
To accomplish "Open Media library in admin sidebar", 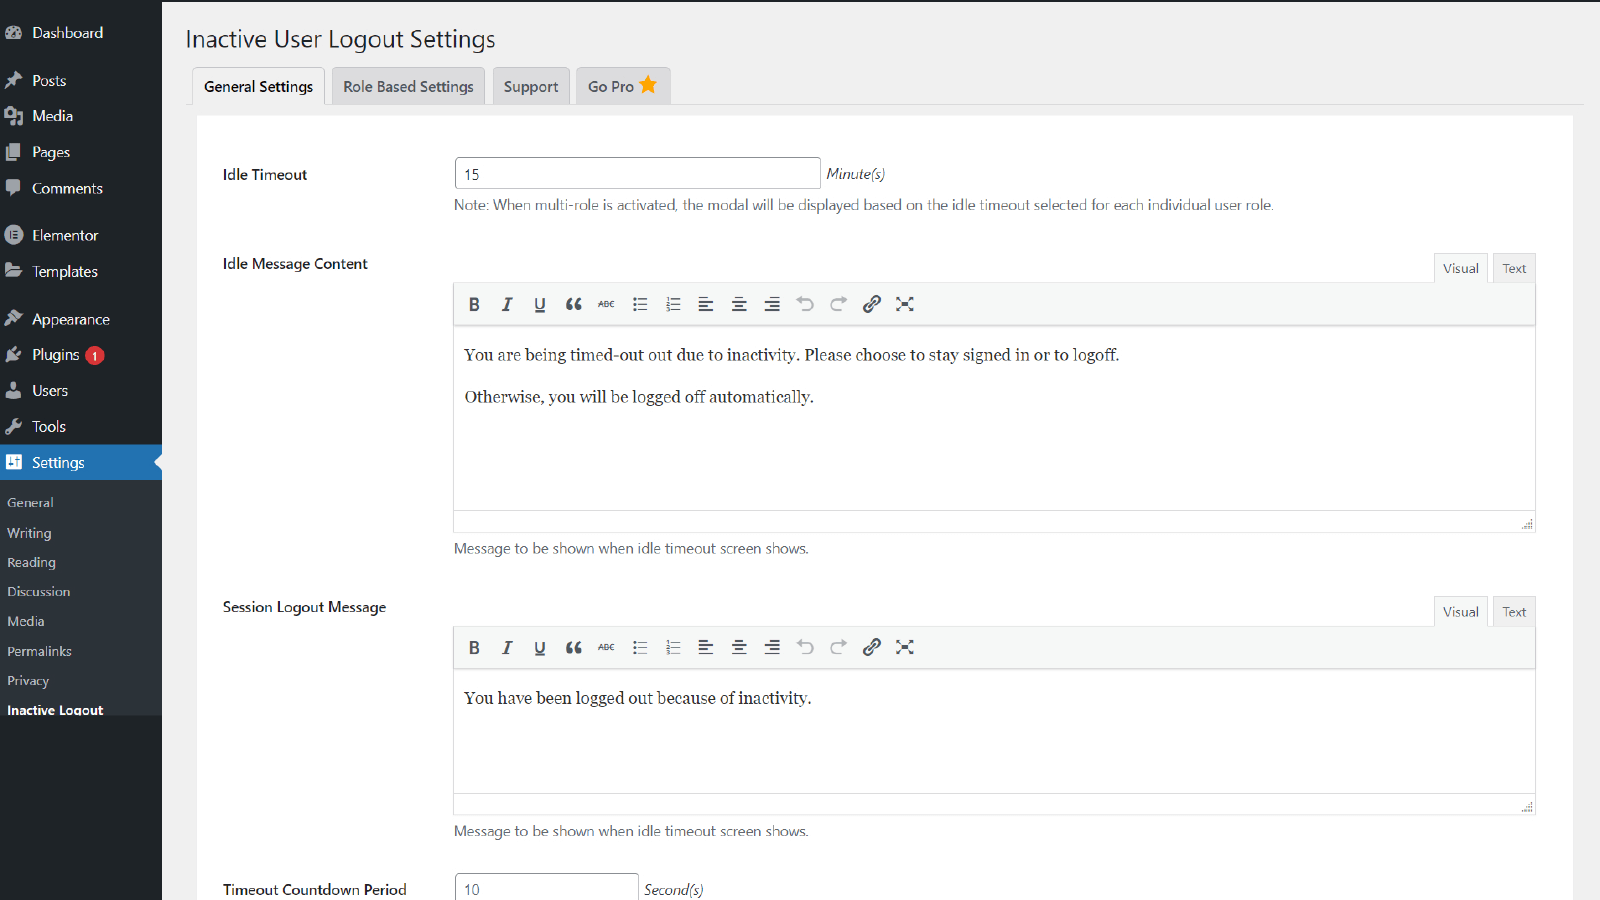I will tap(81, 116).
